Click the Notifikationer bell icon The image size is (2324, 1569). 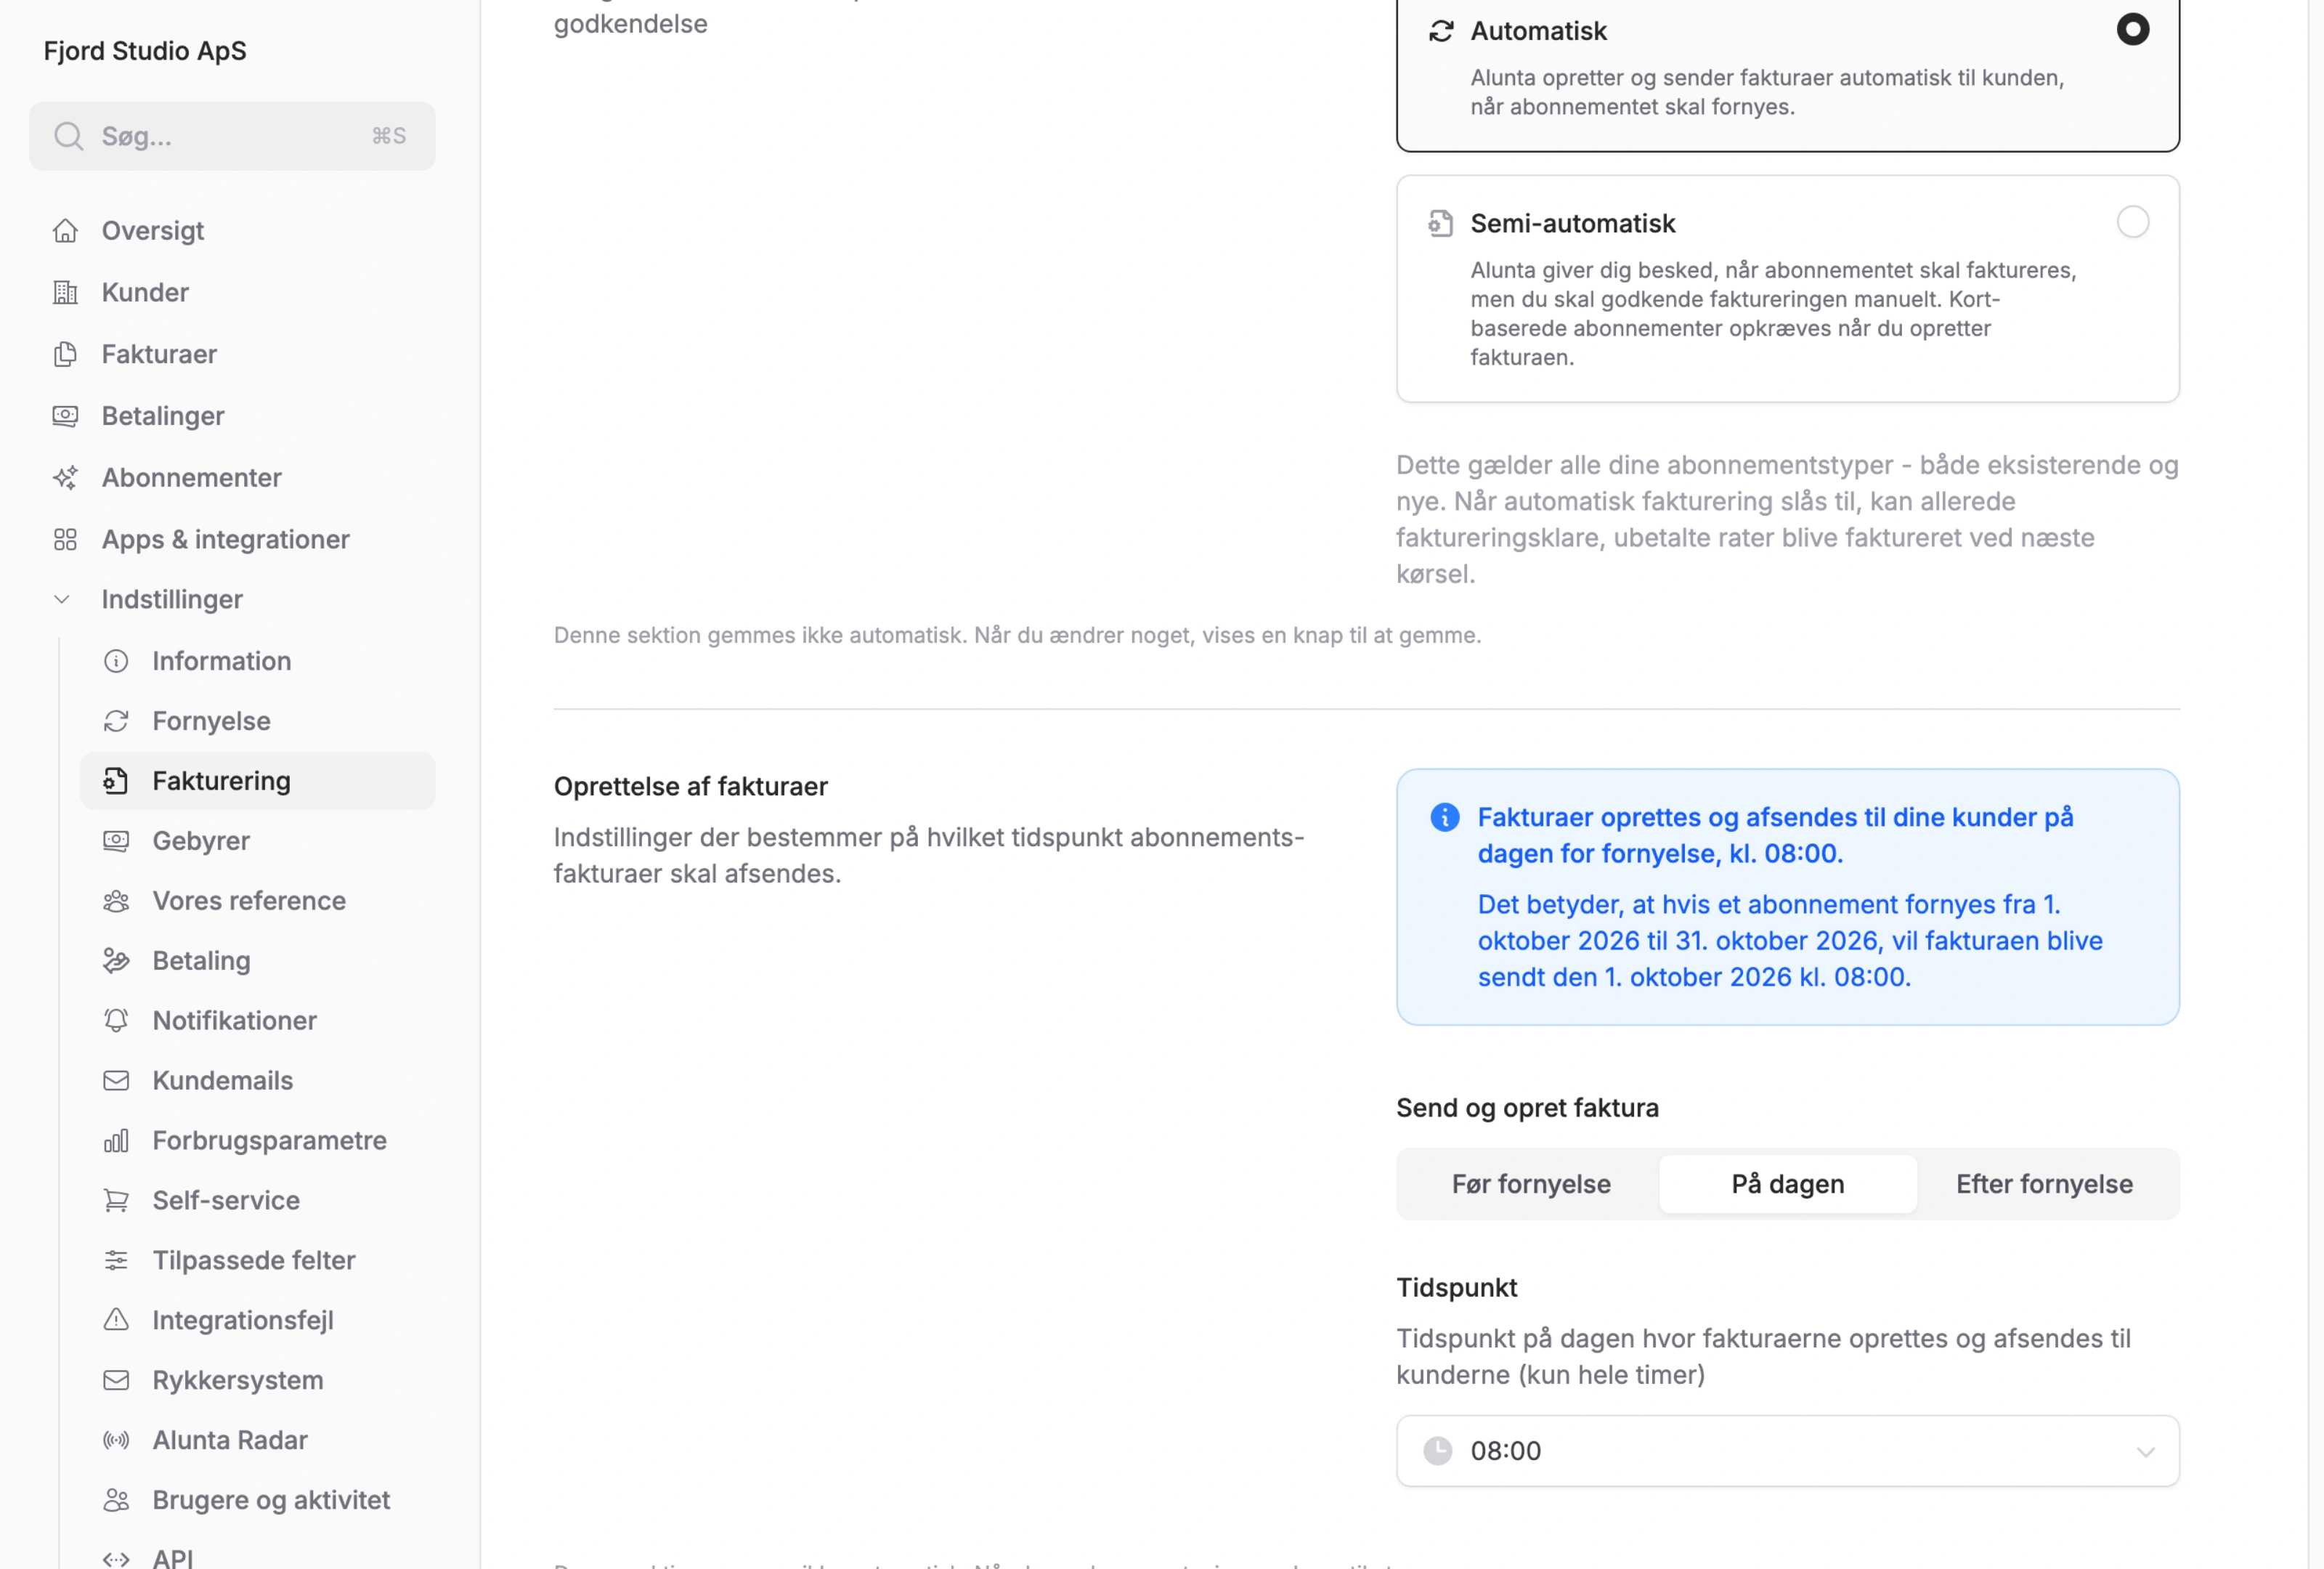[116, 1021]
